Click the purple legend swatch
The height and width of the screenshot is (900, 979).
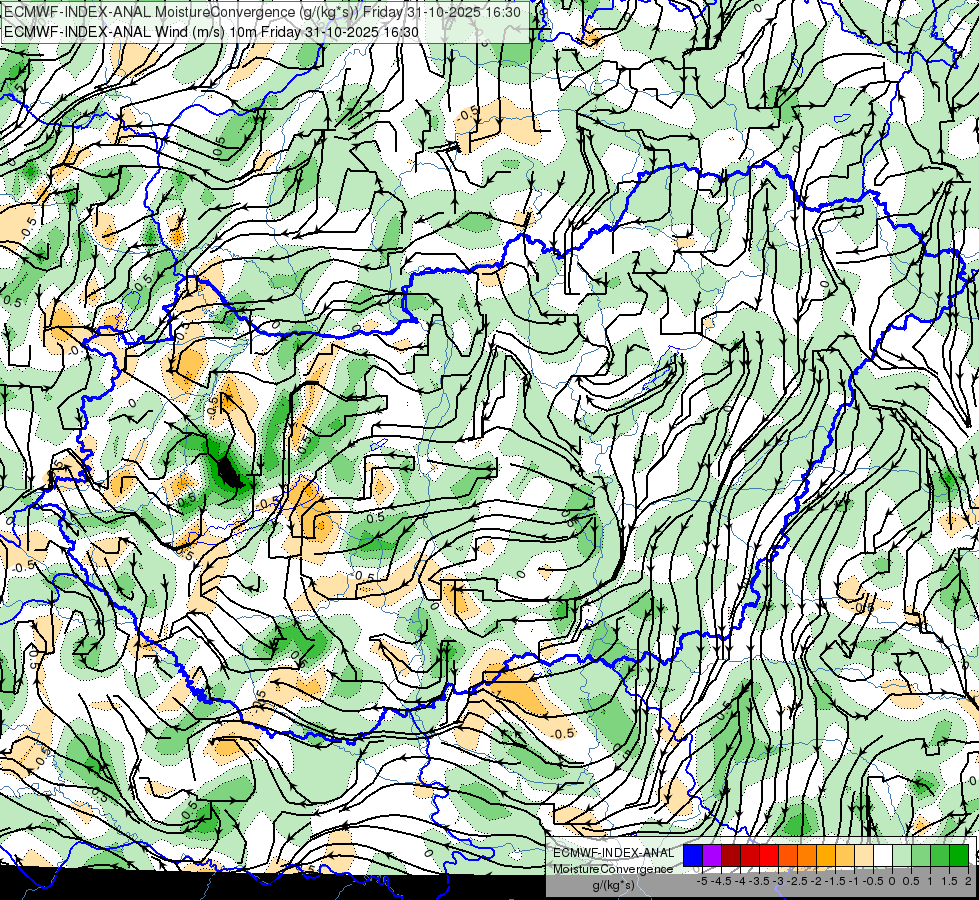pos(712,856)
